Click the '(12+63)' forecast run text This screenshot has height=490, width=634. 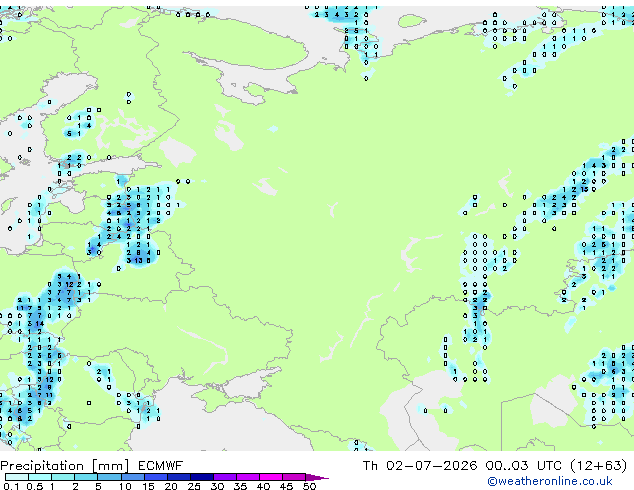tap(599, 466)
